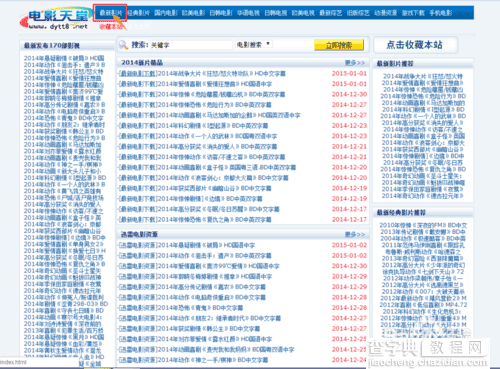Open the 最新影片 navigation item
The image size is (500, 369).
(111, 13)
